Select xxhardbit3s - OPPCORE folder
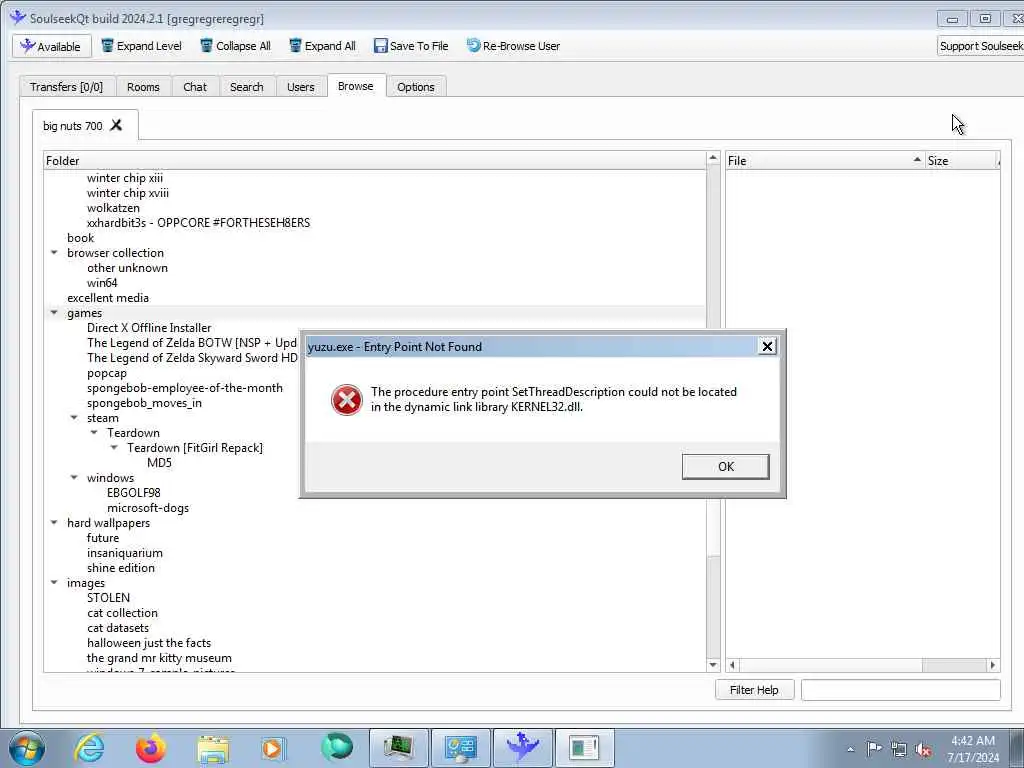The width and height of the screenshot is (1024, 768). [x=199, y=223]
